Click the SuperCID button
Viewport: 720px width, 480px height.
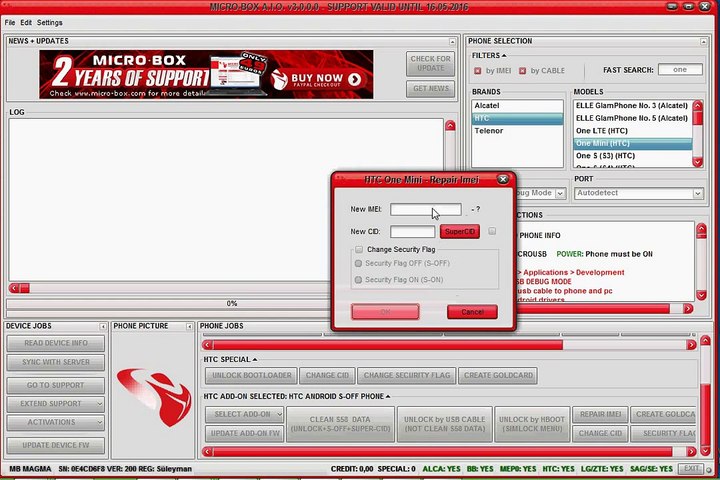click(460, 232)
